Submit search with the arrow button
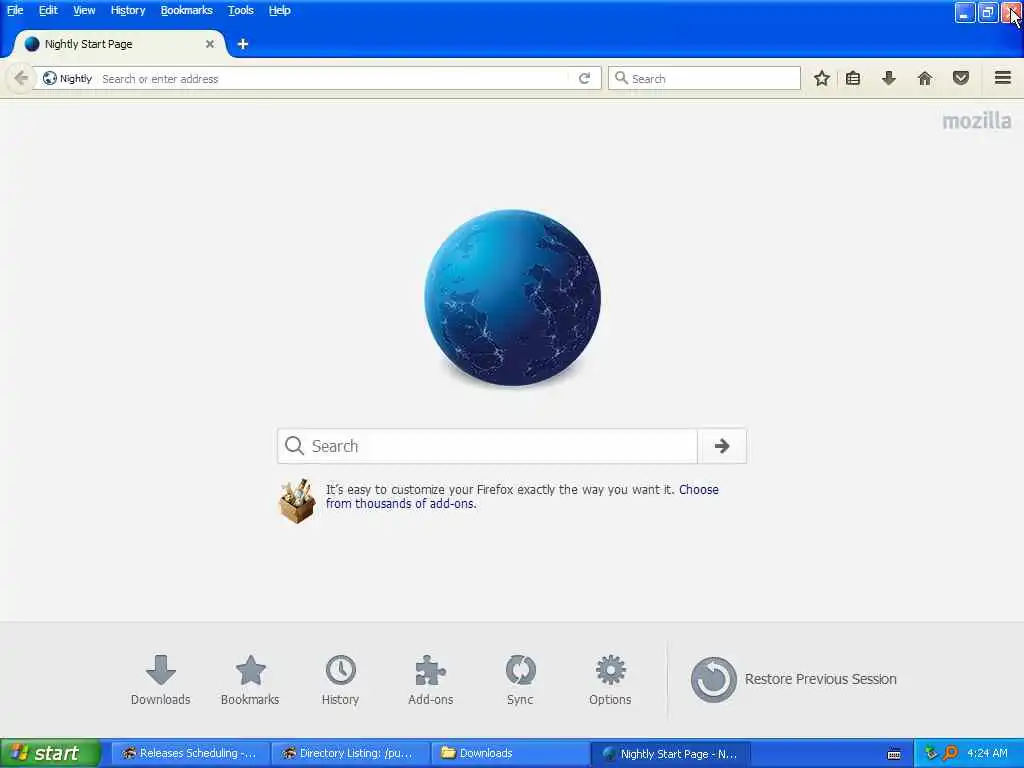The width and height of the screenshot is (1024, 768). click(x=722, y=446)
